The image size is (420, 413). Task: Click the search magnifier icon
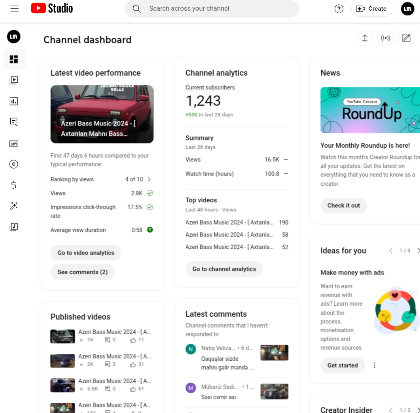137,9
